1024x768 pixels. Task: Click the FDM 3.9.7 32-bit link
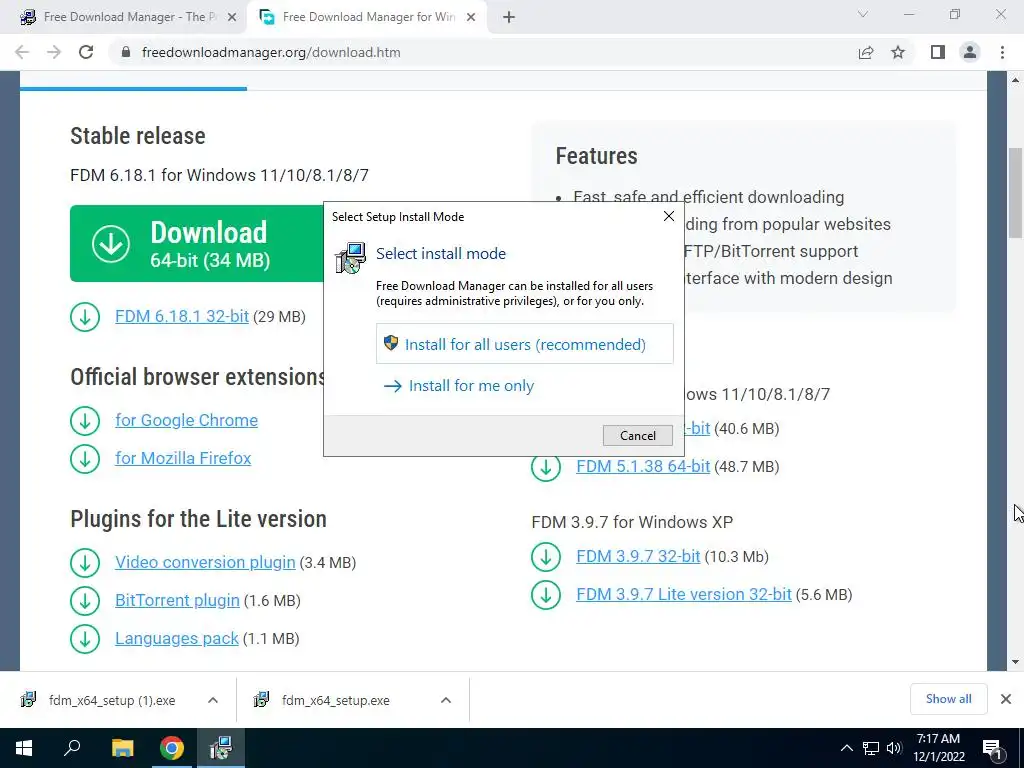tap(638, 556)
